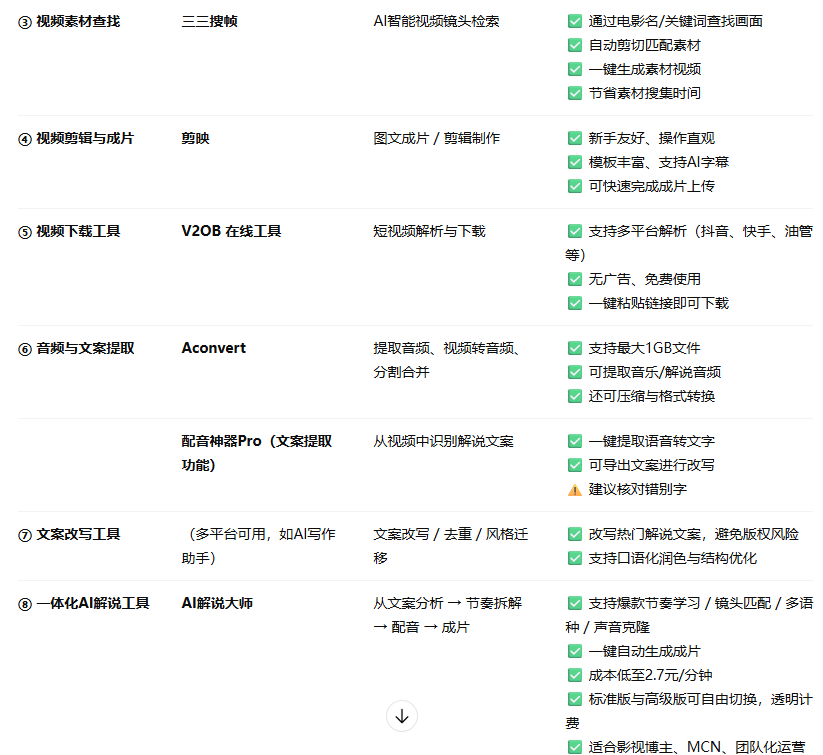Click the green check beside 通过电影名/关键词查找画面
This screenshot has height=755, width=823.
click(x=575, y=21)
